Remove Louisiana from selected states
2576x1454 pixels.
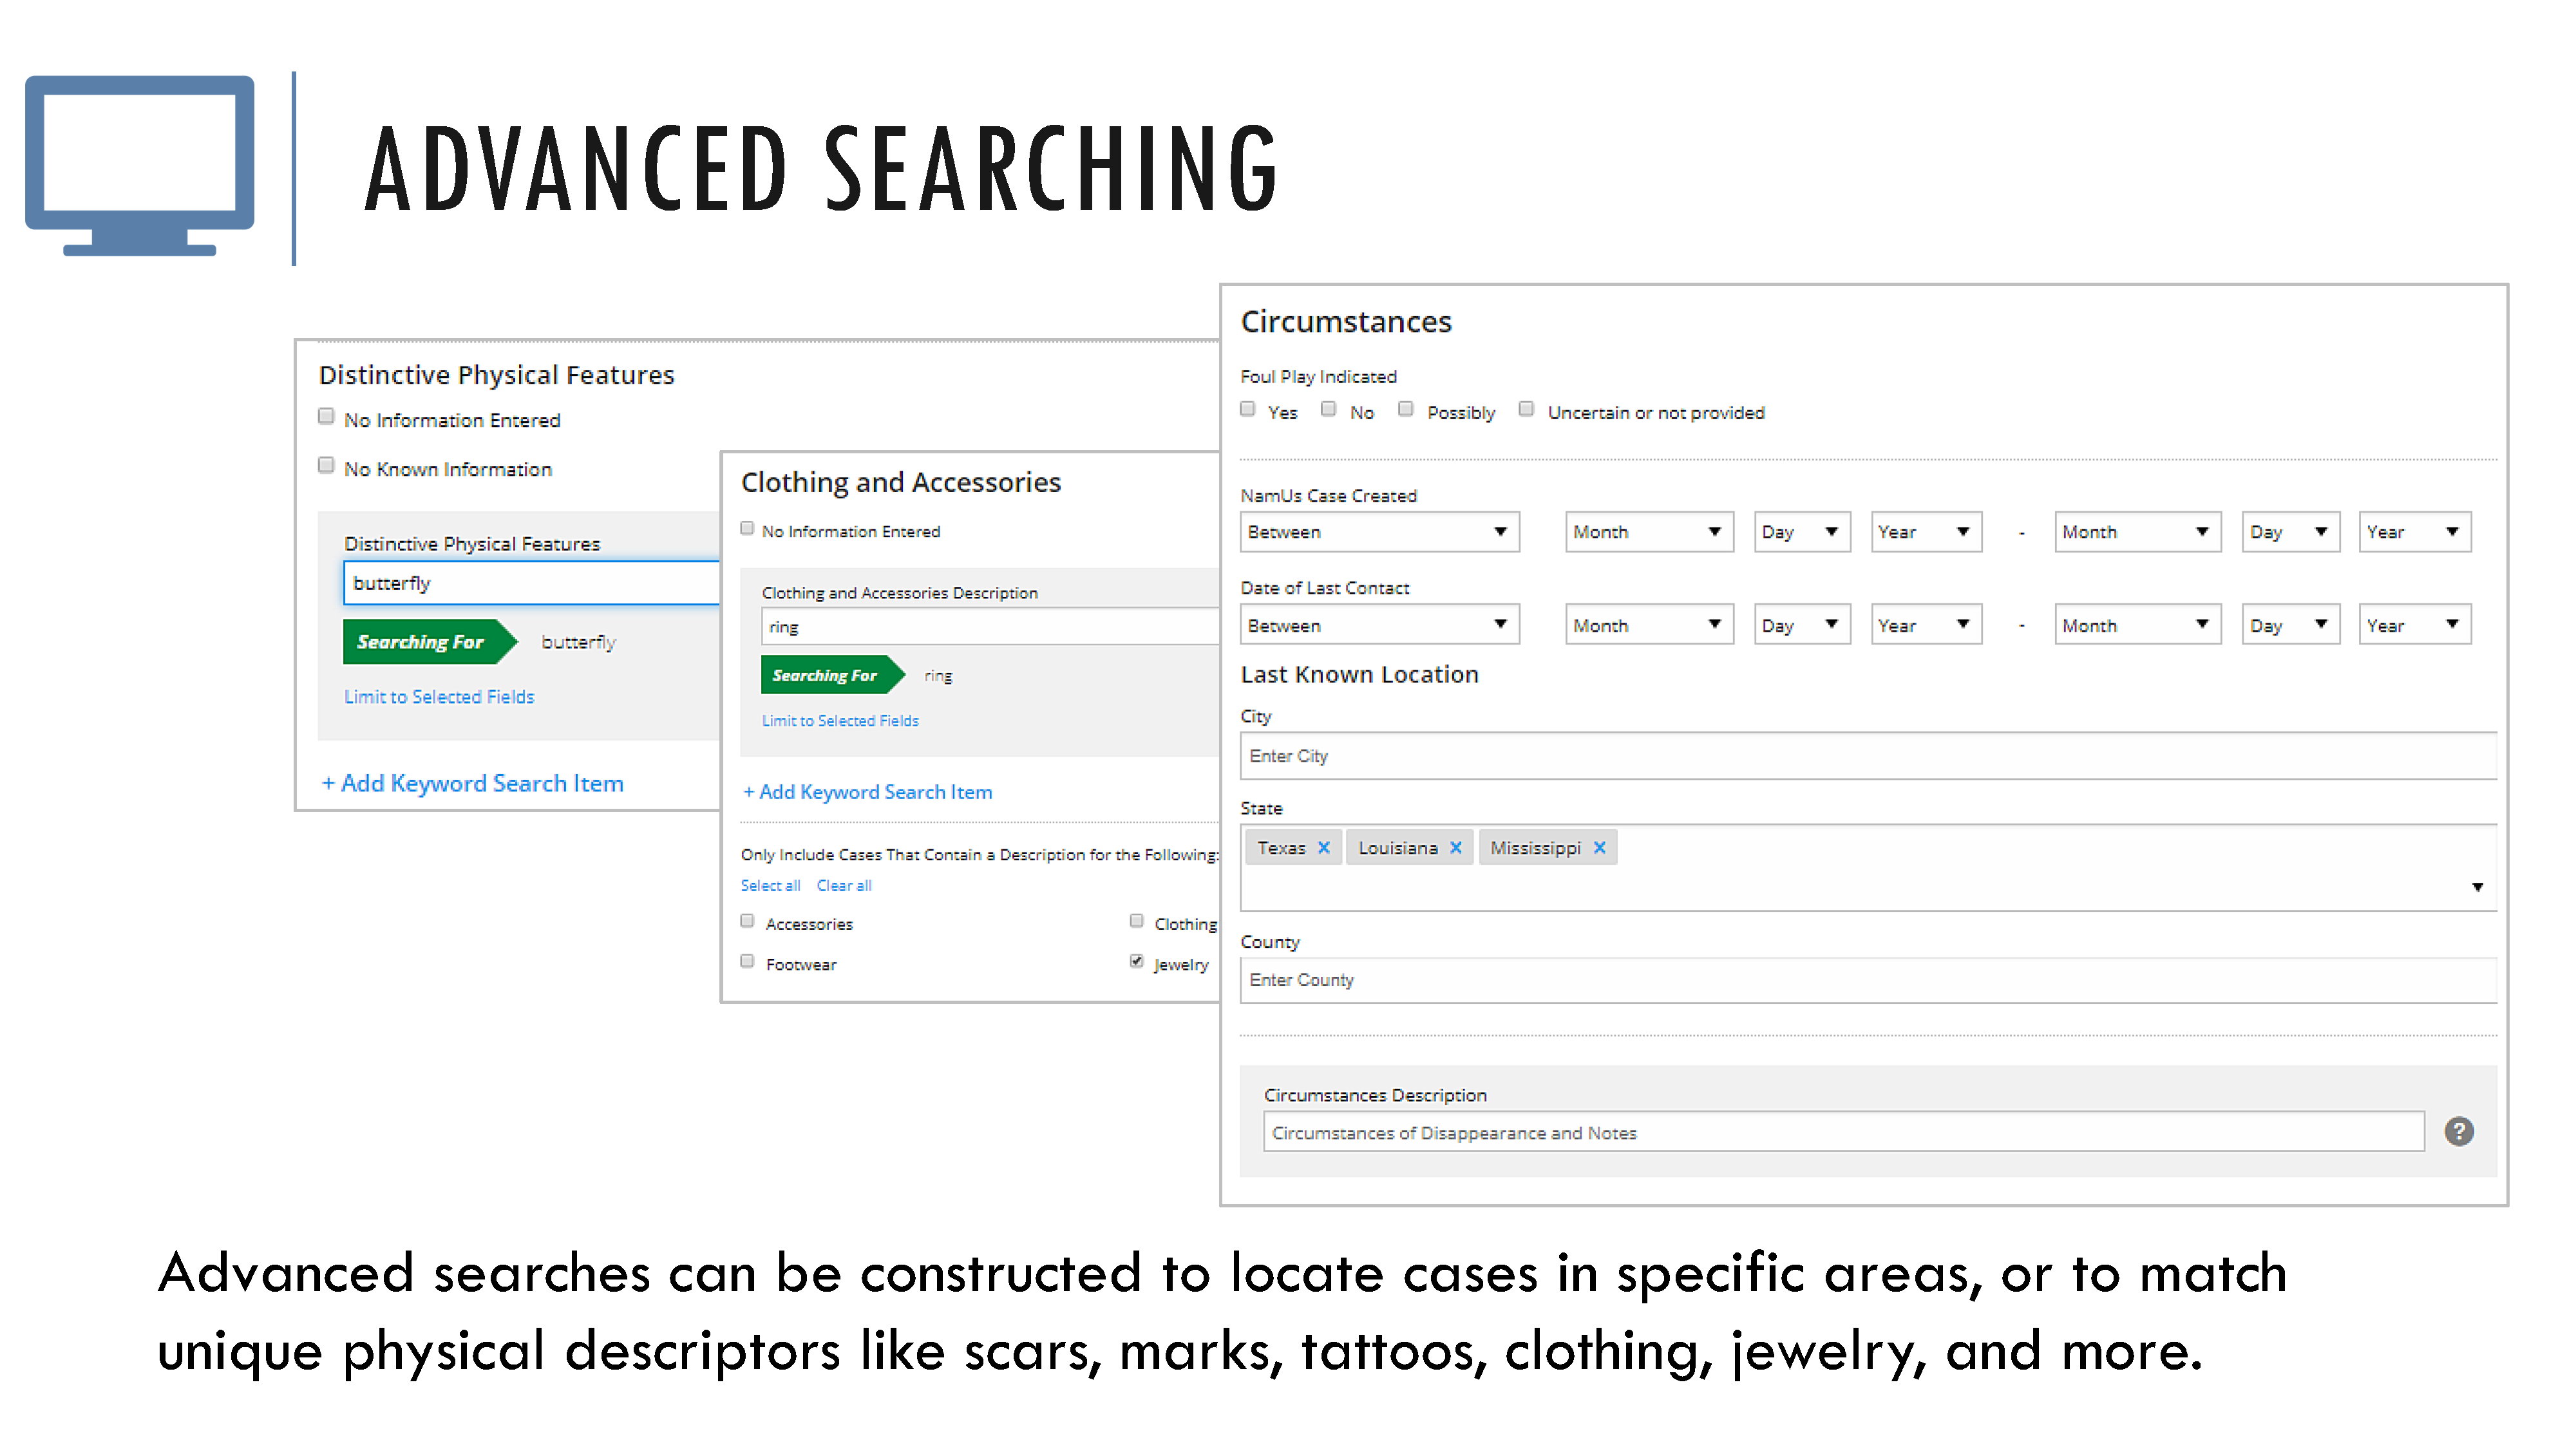[x=1456, y=847]
